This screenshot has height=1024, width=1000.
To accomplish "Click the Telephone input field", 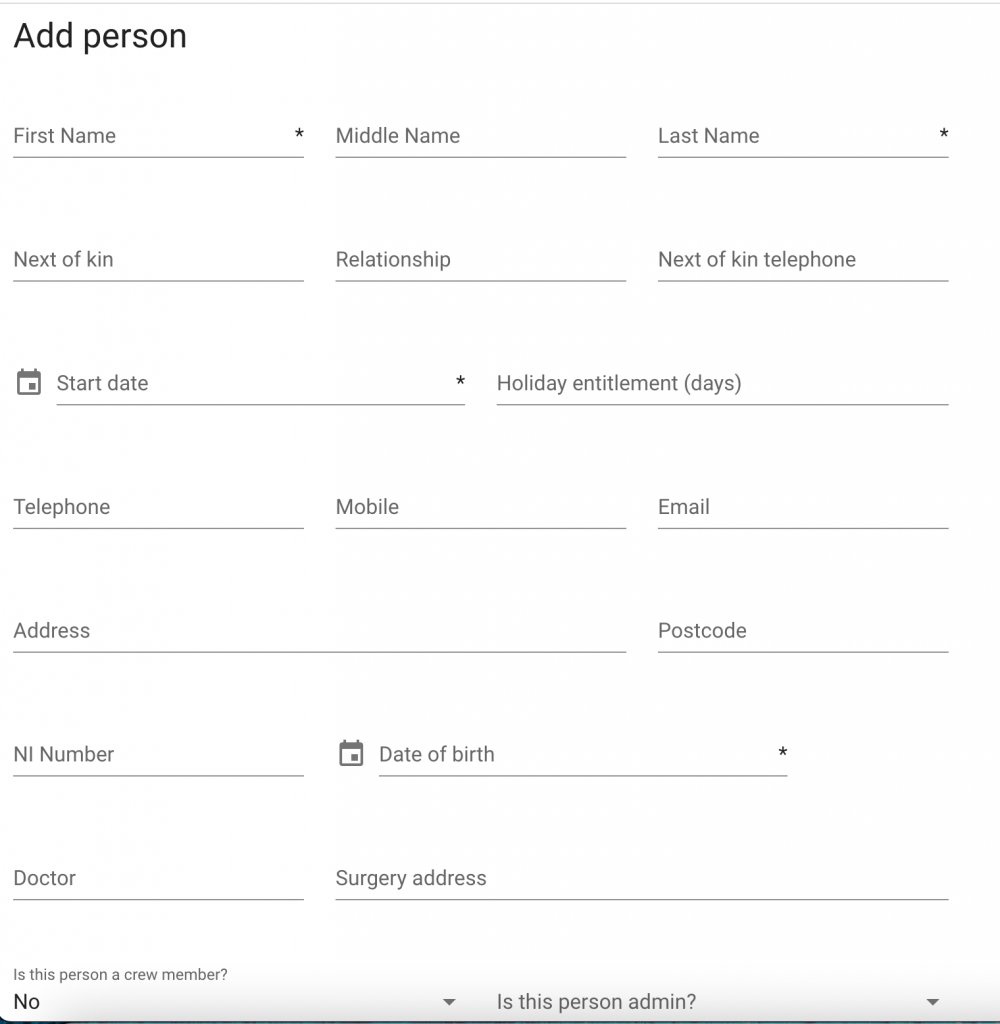I will pyautogui.click(x=157, y=508).
